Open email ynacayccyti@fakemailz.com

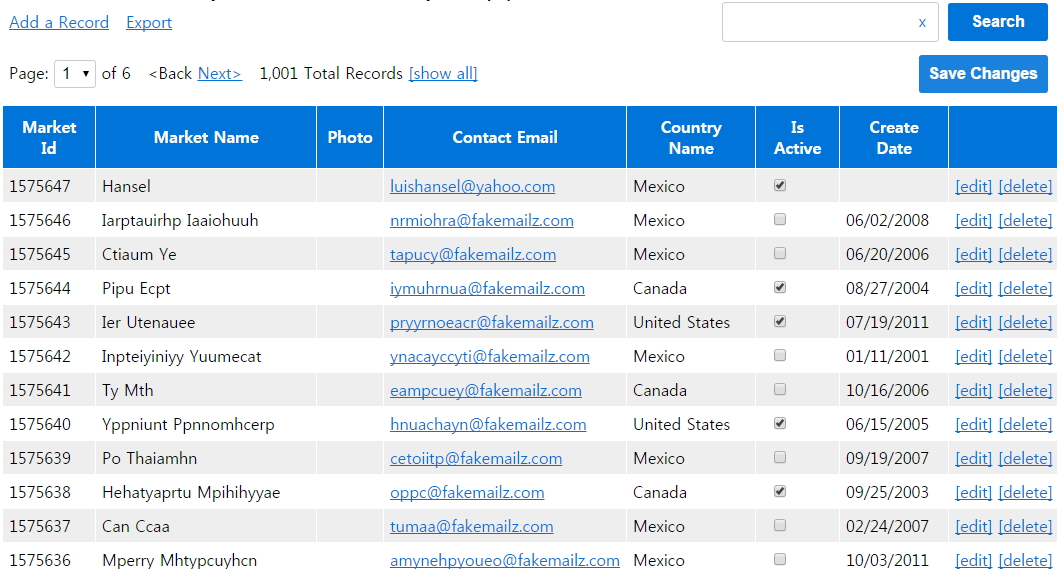click(490, 357)
